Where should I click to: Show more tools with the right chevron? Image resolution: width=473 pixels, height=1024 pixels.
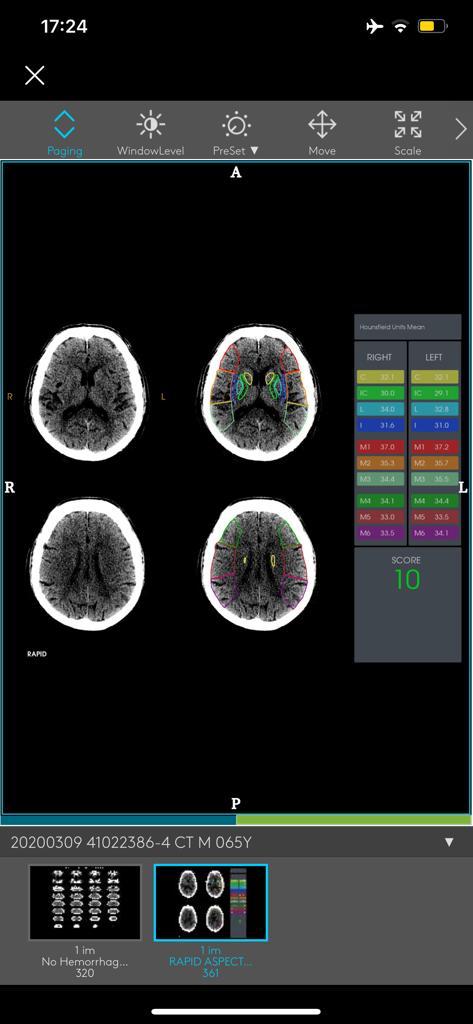[x=461, y=129]
